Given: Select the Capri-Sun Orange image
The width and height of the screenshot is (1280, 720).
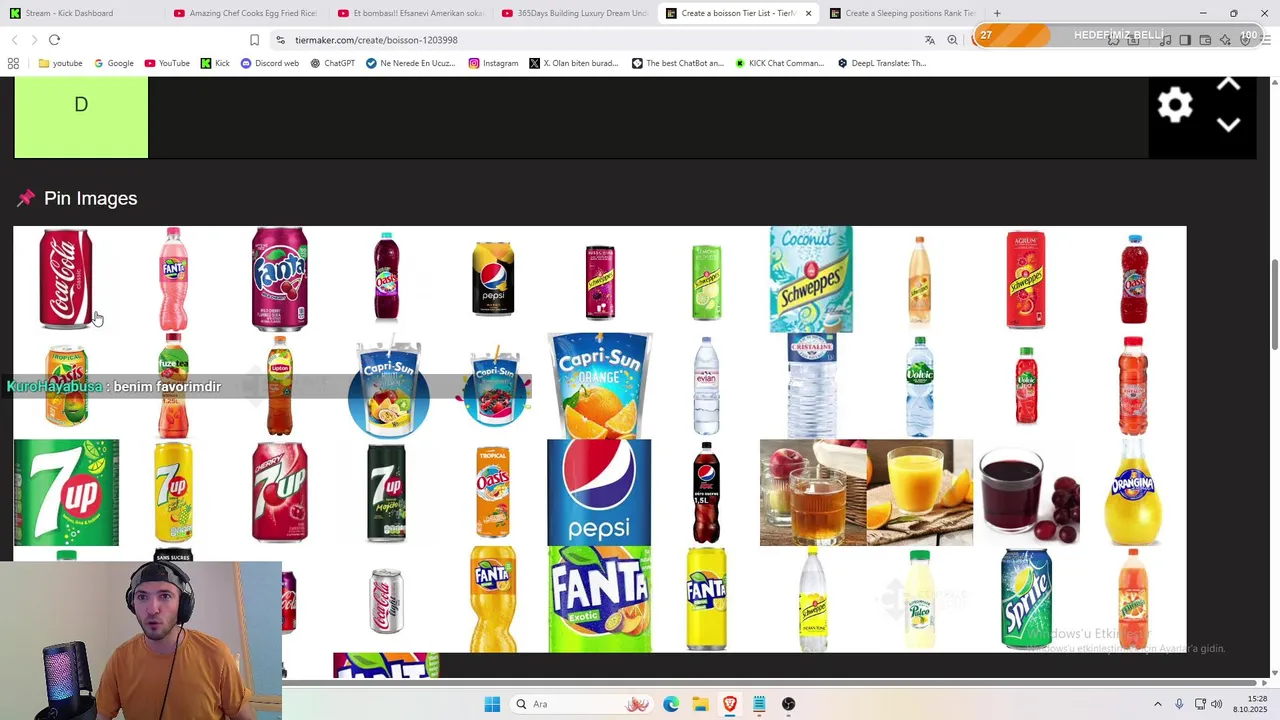Looking at the screenshot, I should click(x=599, y=385).
